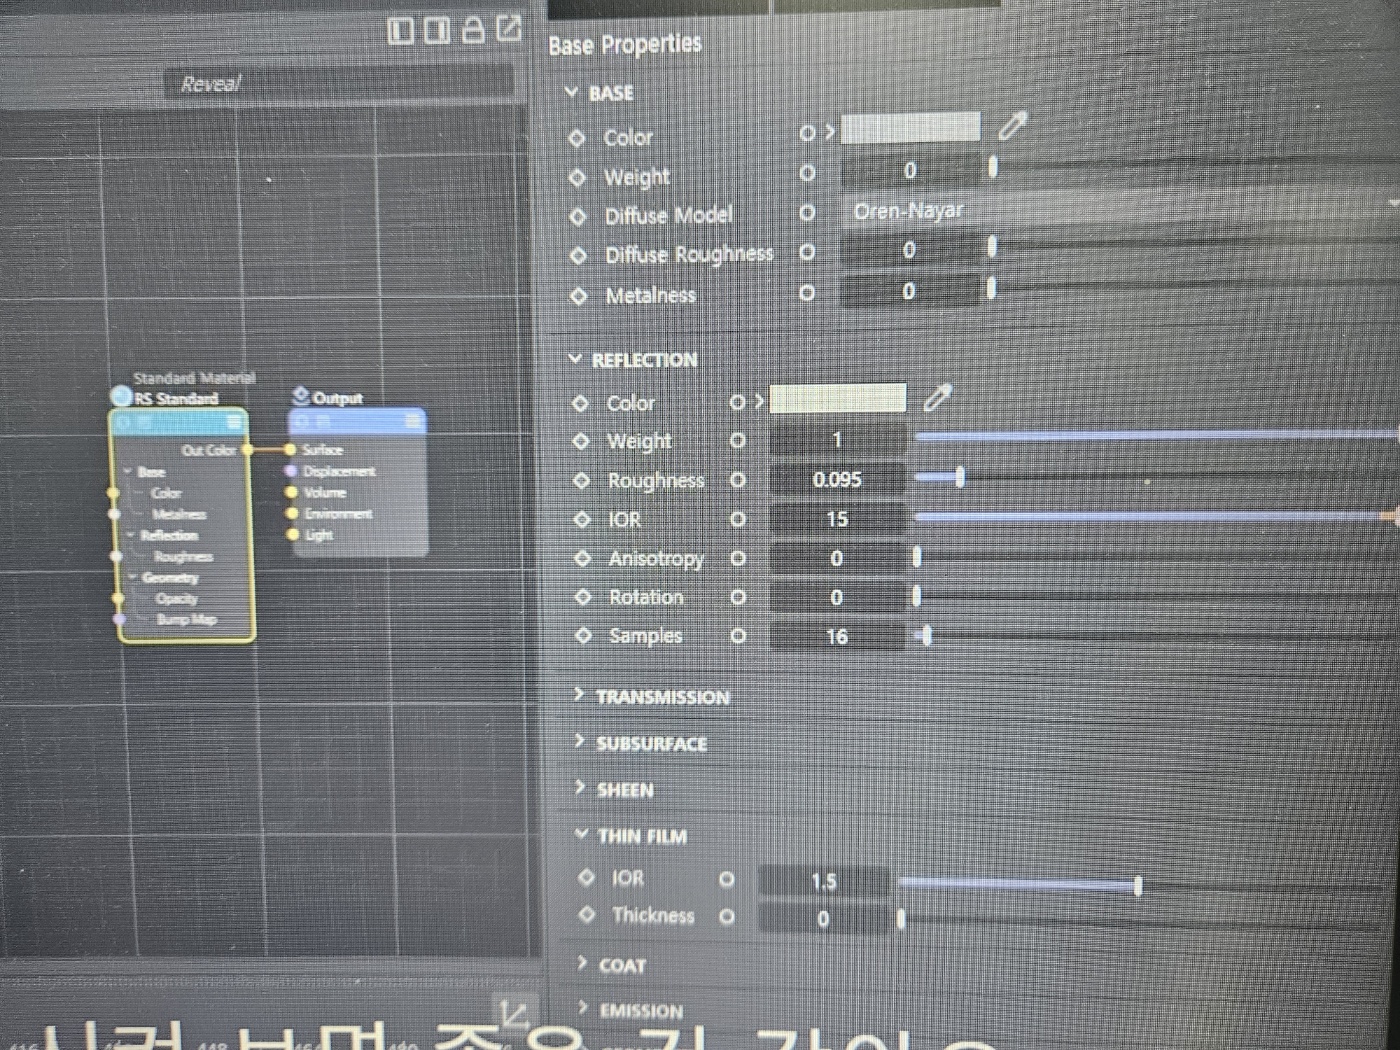
Task: Click the Reflection Color swatch
Action: click(838, 398)
